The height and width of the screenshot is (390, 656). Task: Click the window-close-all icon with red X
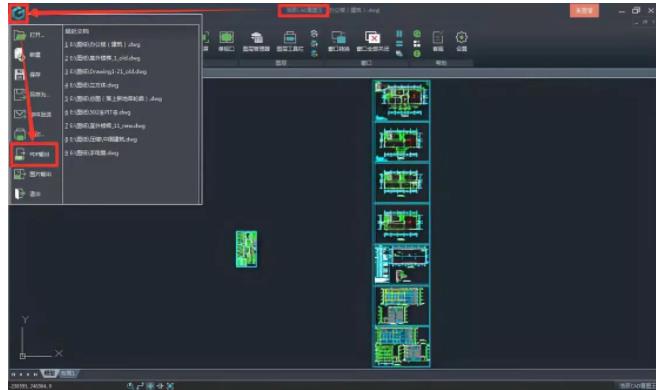coord(372,41)
